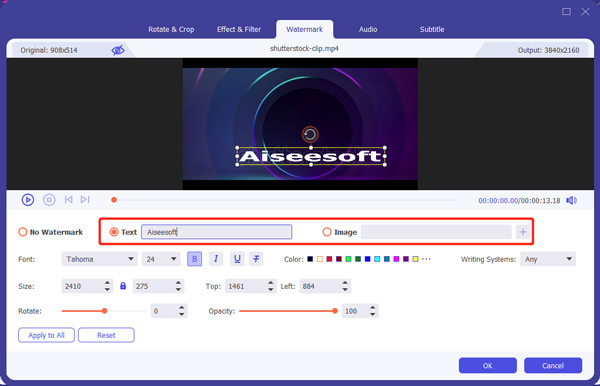The width and height of the screenshot is (600, 386).
Task: Open the Writing Systems dropdown
Action: click(x=548, y=259)
